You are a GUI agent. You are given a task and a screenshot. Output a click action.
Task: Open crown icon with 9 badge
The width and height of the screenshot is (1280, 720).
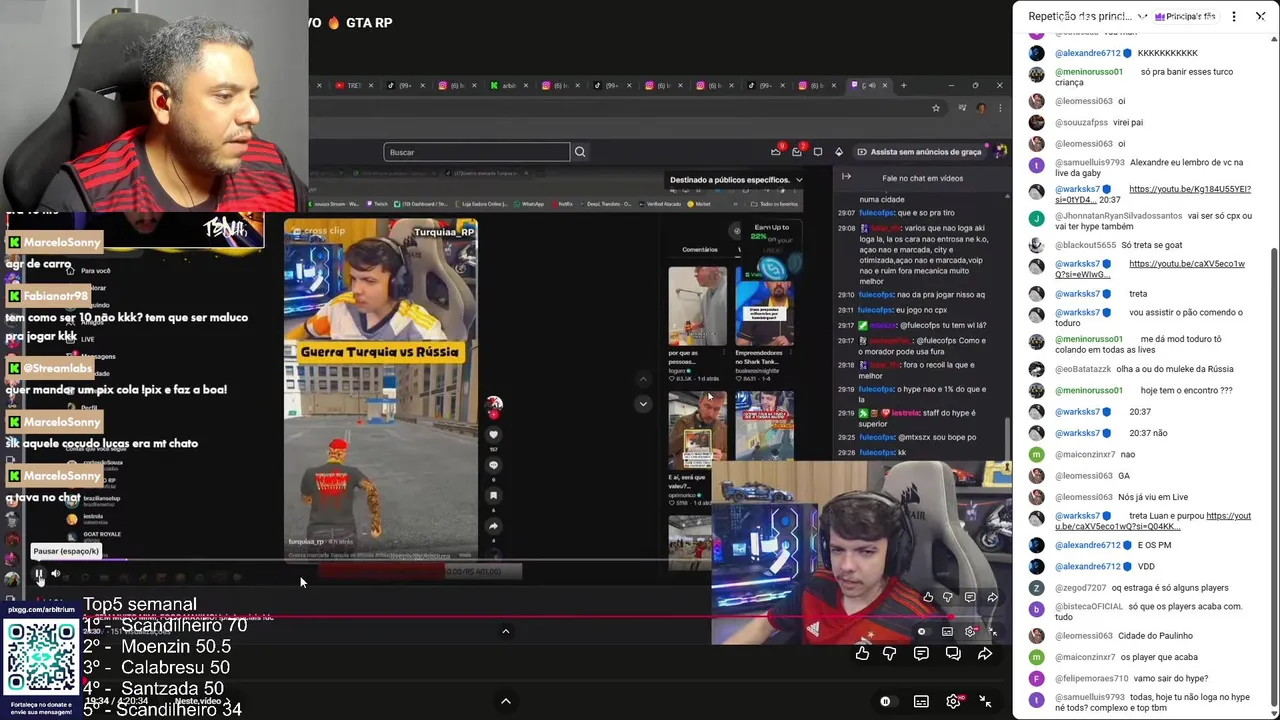pyautogui.click(x=776, y=151)
